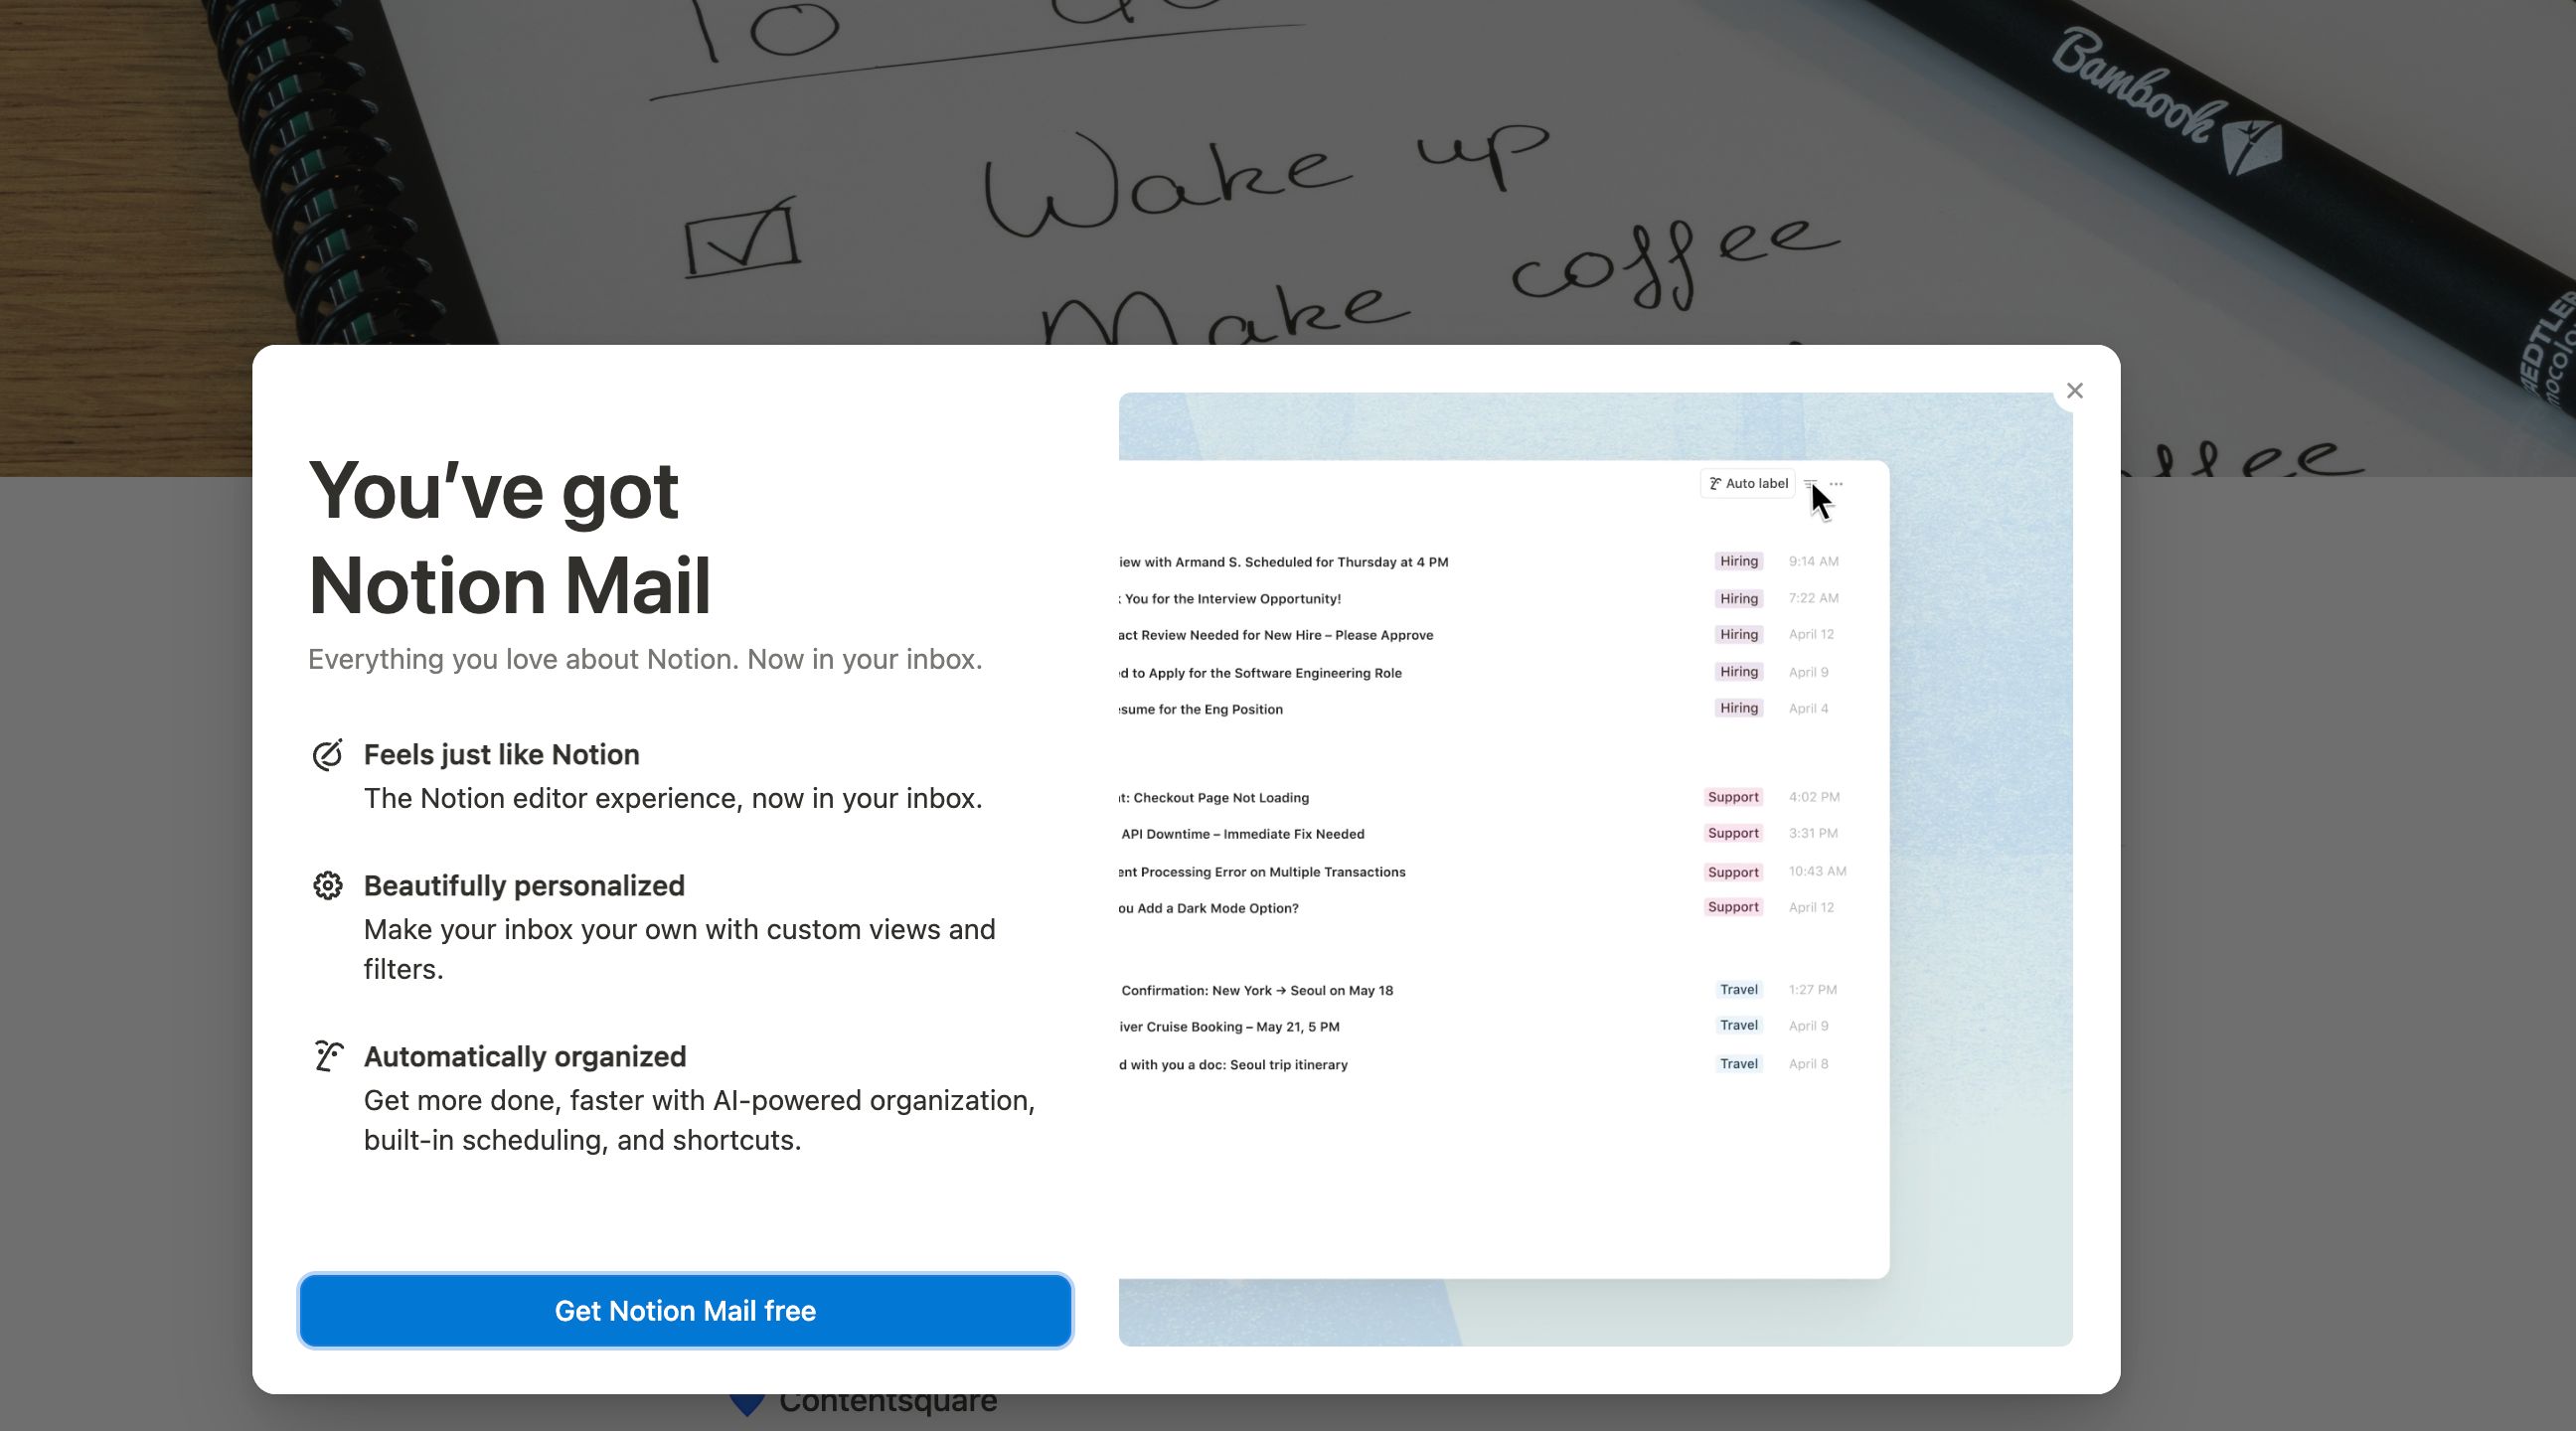
Task: Click Hiring label on 9:14 AM email
Action: pyautogui.click(x=1738, y=561)
